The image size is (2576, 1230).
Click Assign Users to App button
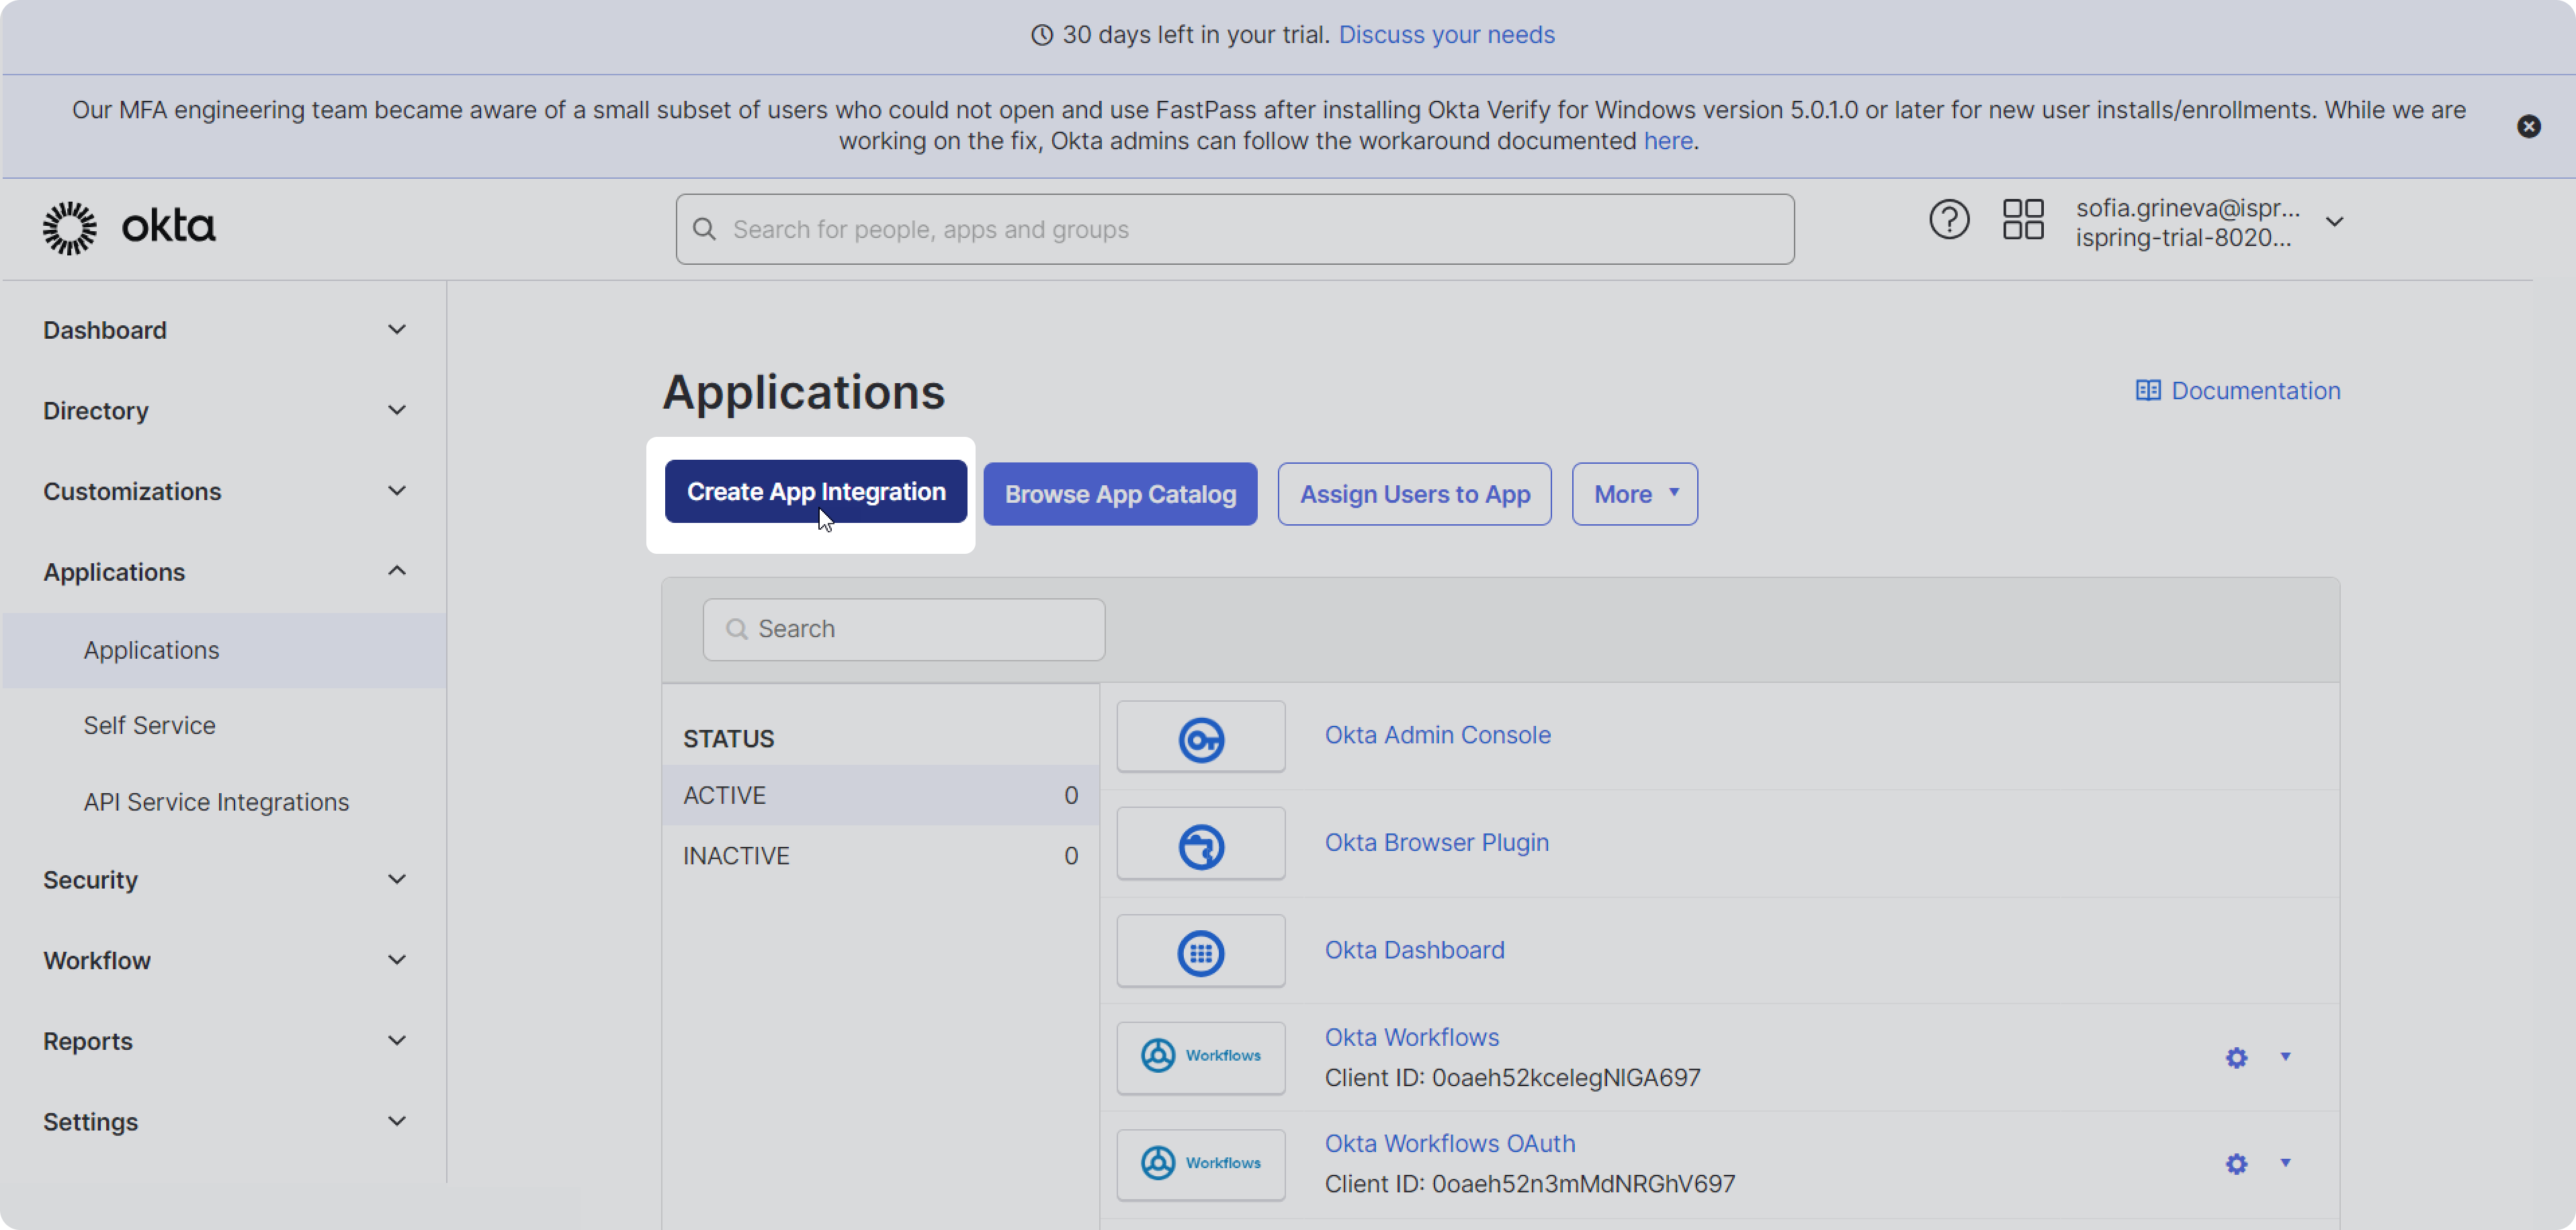pyautogui.click(x=1414, y=494)
